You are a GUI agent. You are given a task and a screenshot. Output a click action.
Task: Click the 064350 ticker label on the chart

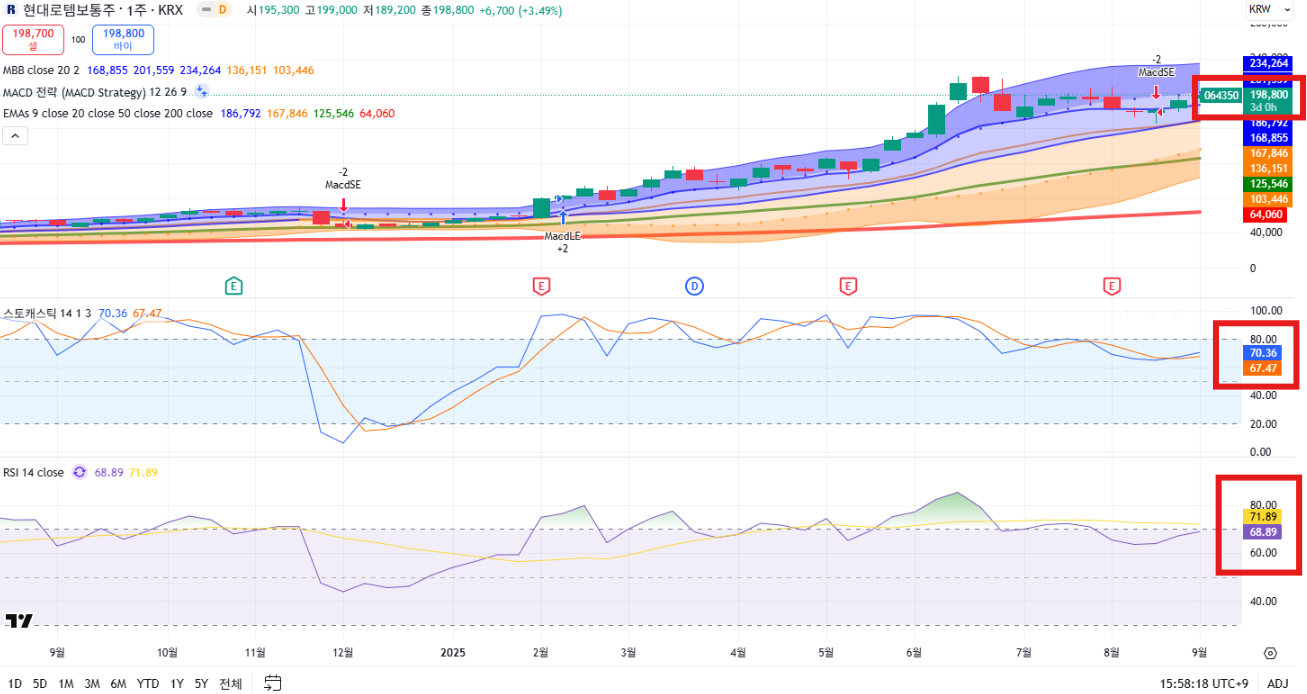1221,95
